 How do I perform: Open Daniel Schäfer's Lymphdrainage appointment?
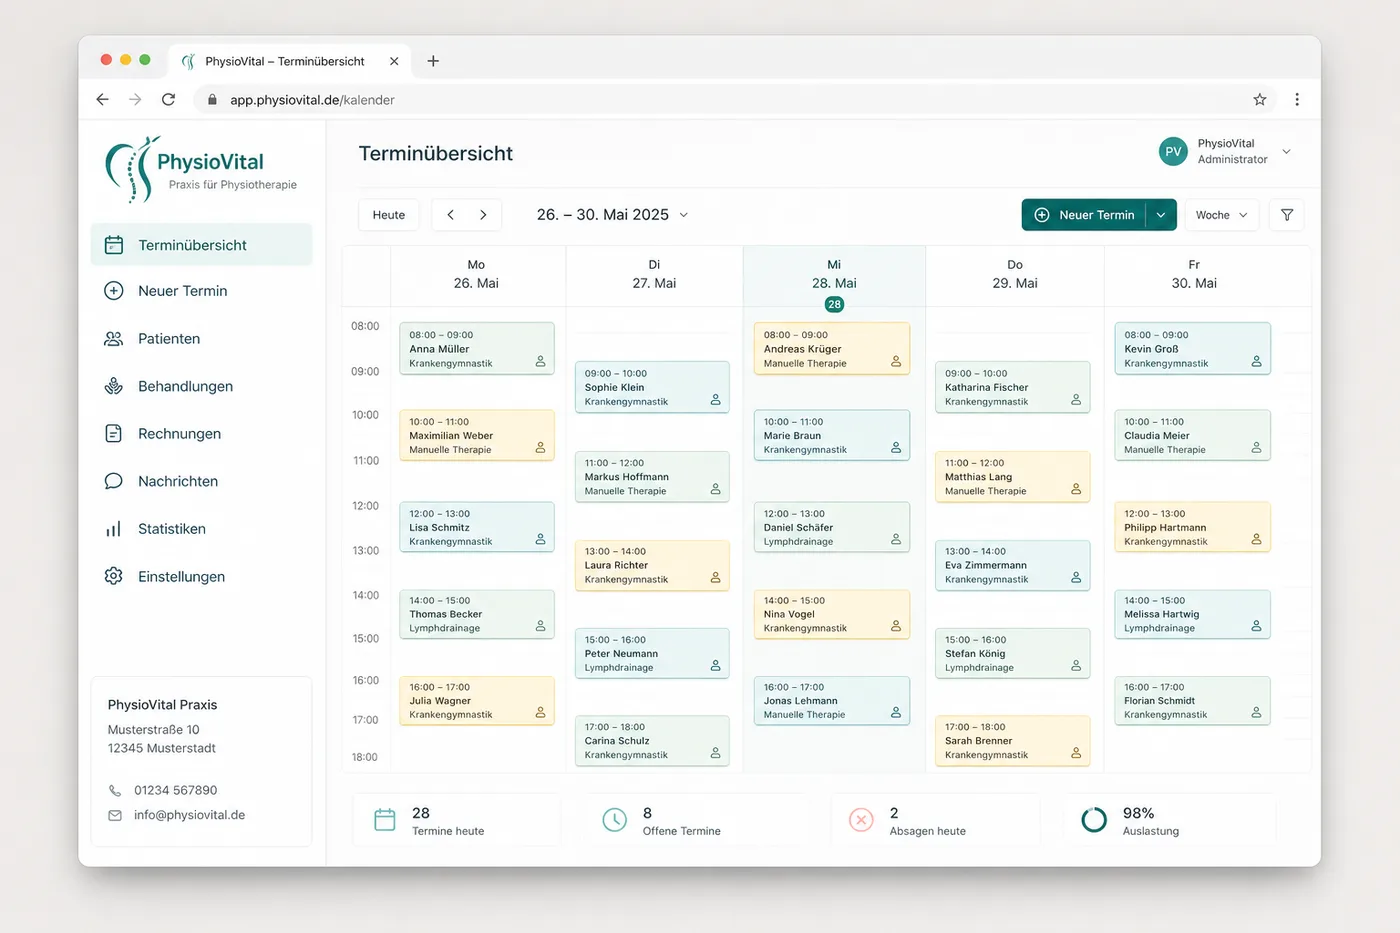point(832,527)
